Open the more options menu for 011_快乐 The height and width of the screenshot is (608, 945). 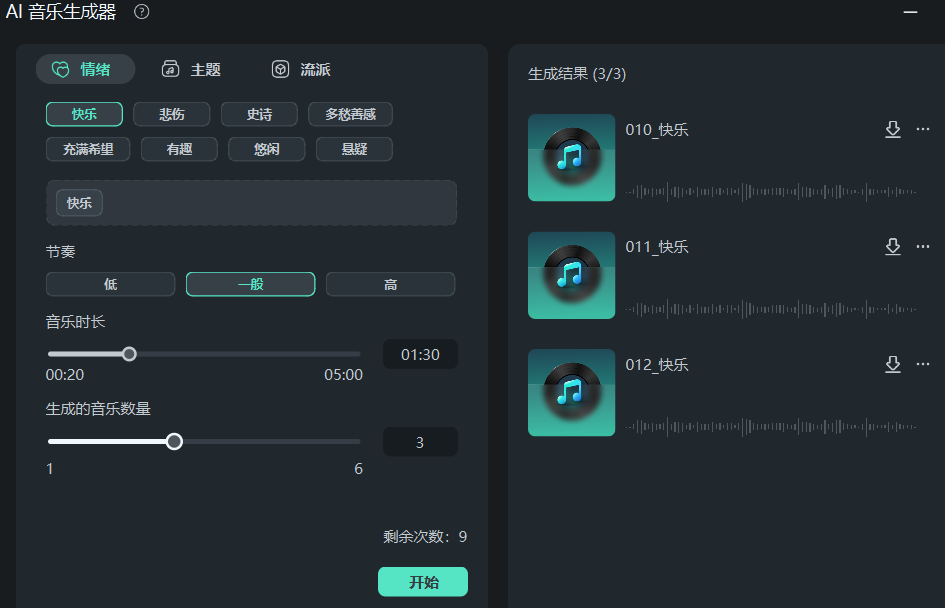pyautogui.click(x=922, y=247)
